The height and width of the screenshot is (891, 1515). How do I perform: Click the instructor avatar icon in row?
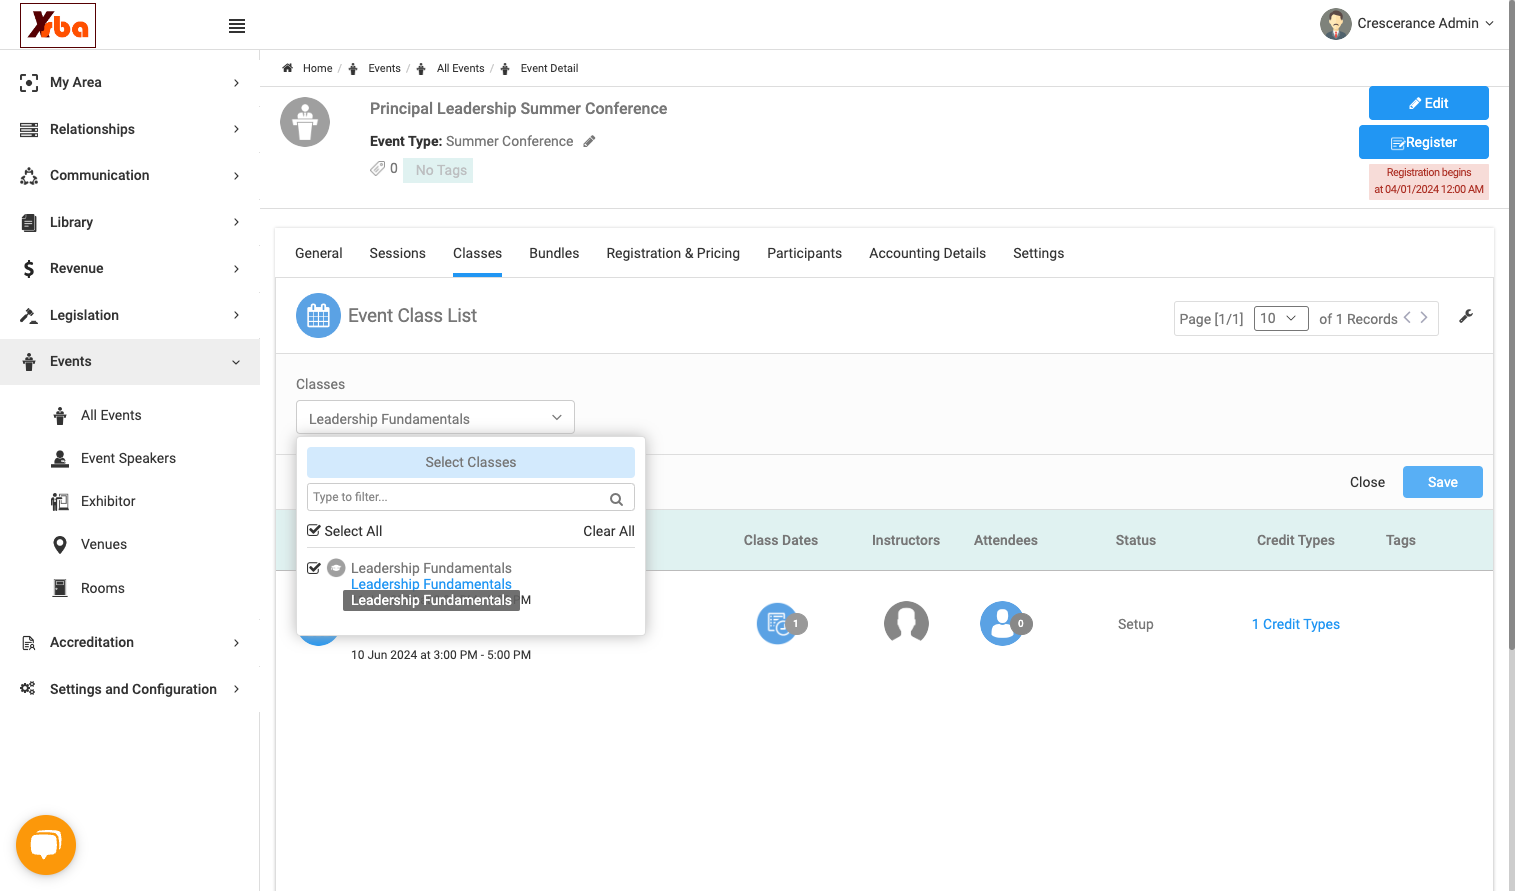[x=906, y=623]
